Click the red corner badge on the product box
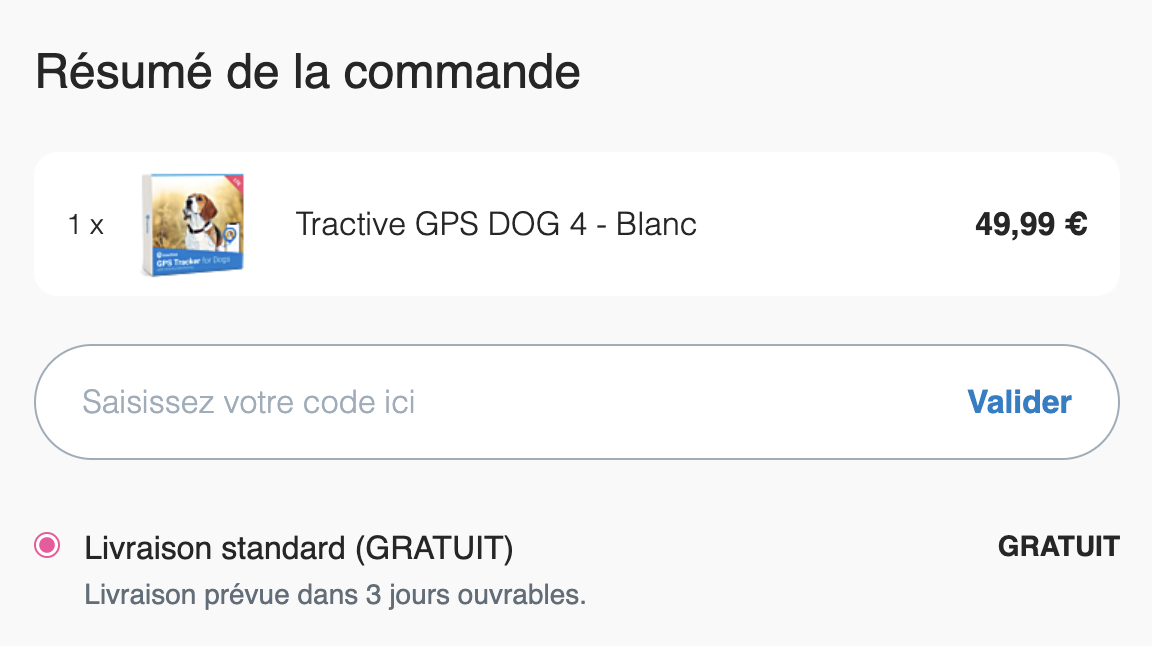The width and height of the screenshot is (1152, 646). point(236,183)
